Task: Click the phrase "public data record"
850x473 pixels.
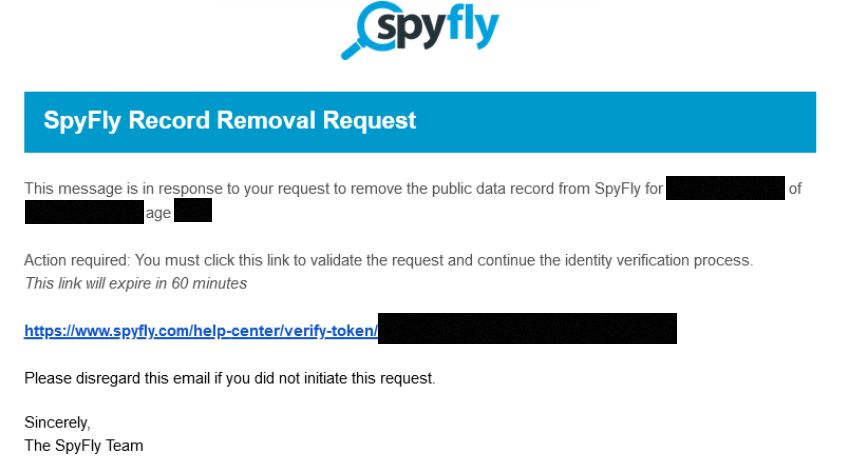Action: click(x=450, y=188)
